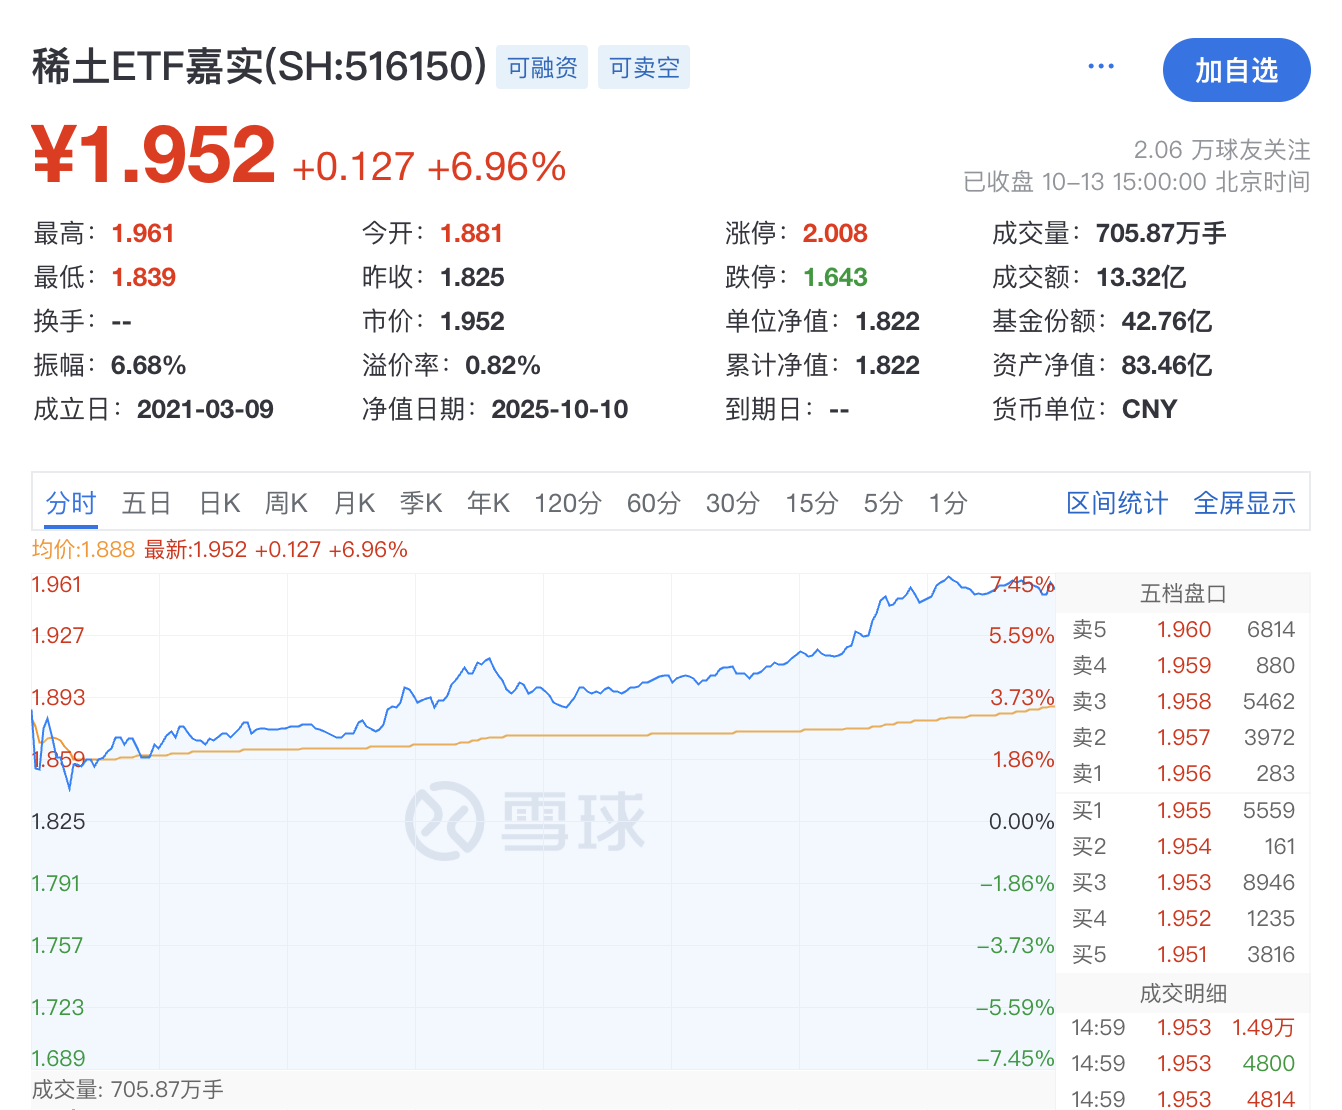Viewport: 1342px width, 1110px height.
Task: Select the 60分 interval tab
Action: [x=653, y=503]
